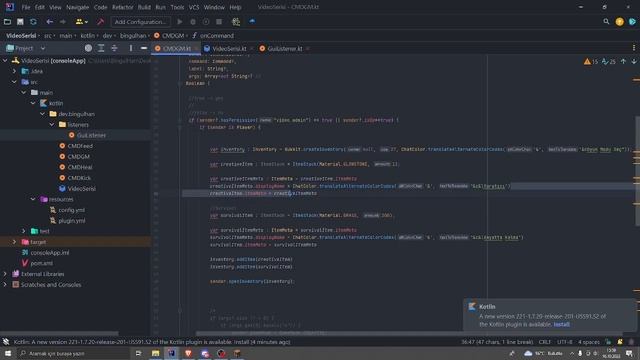Open the Refactor menu
The width and height of the screenshot is (640, 360).
tap(122, 7)
